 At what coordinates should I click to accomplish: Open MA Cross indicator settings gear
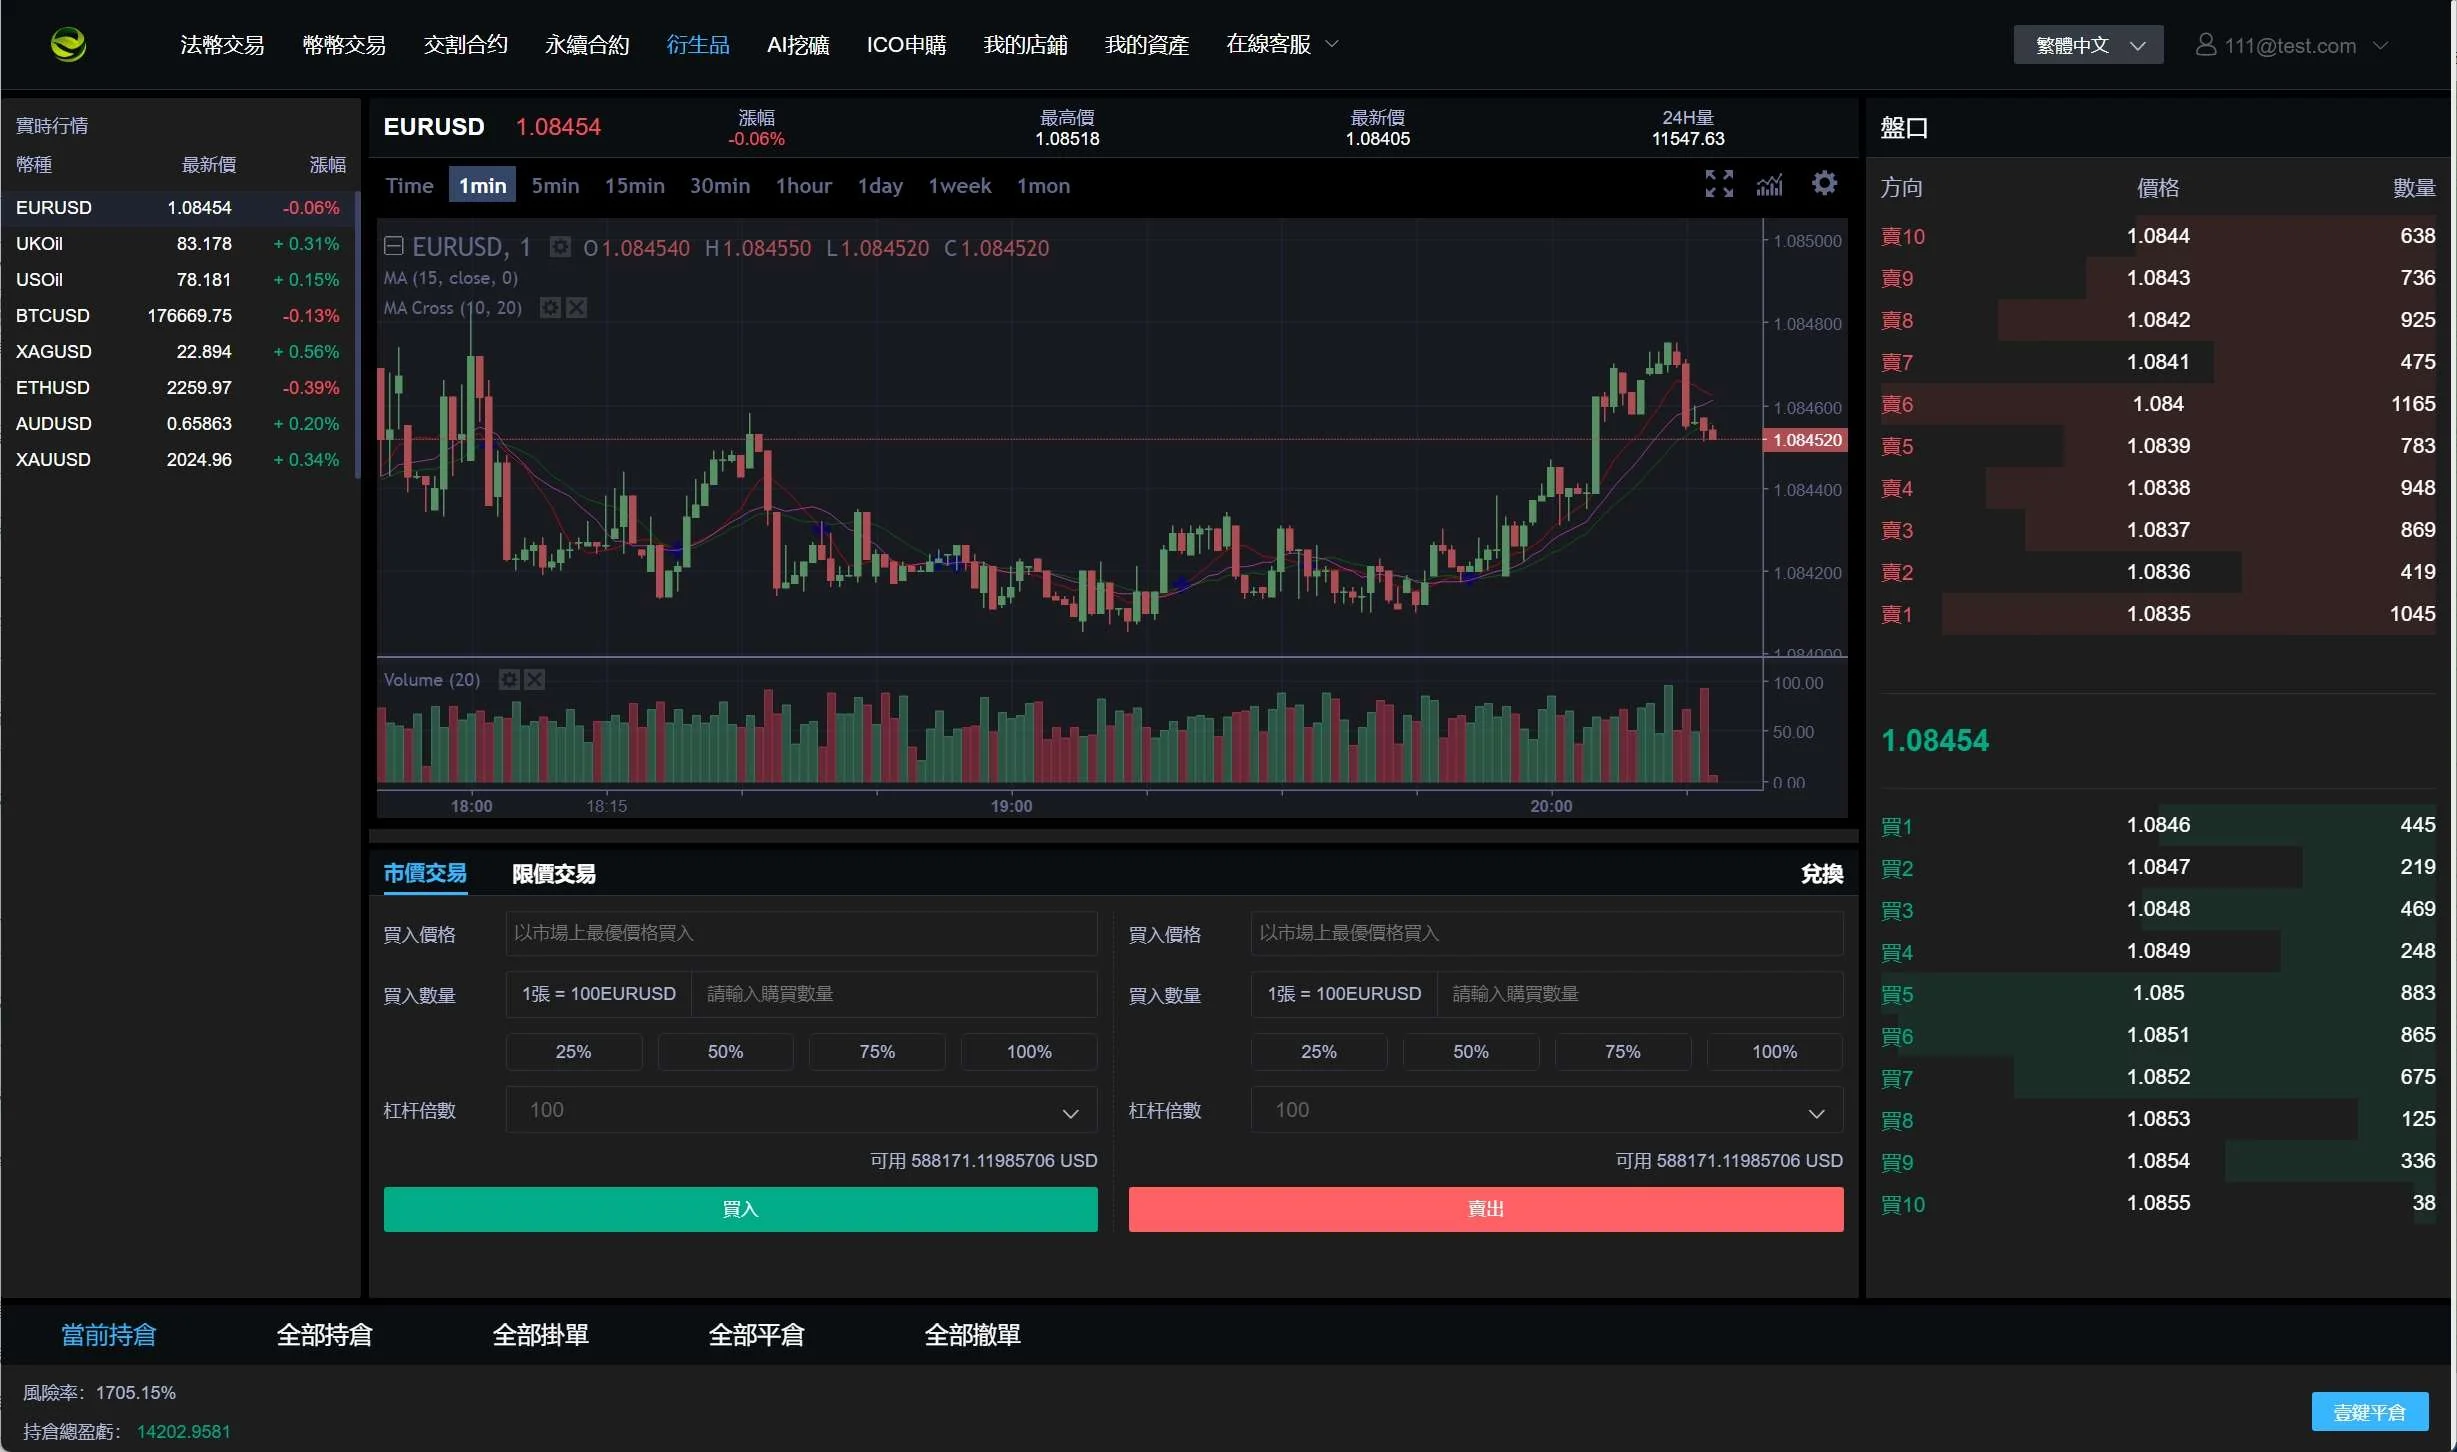pyautogui.click(x=549, y=308)
